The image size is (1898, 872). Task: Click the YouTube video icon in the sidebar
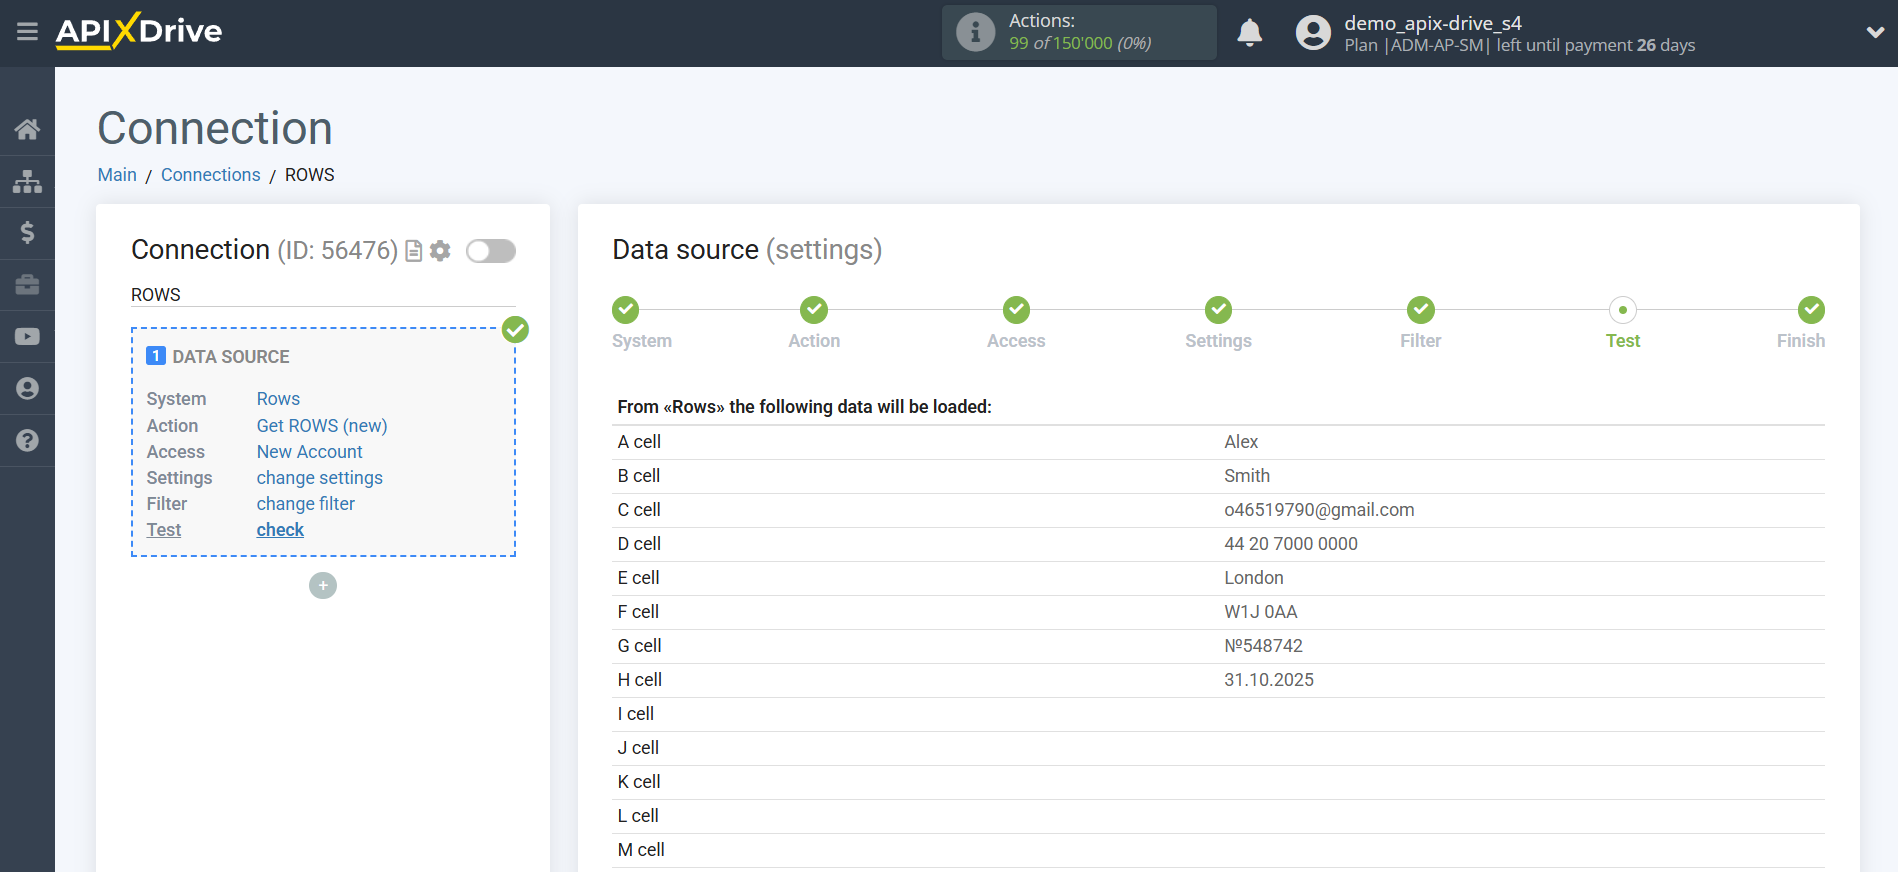pos(27,337)
